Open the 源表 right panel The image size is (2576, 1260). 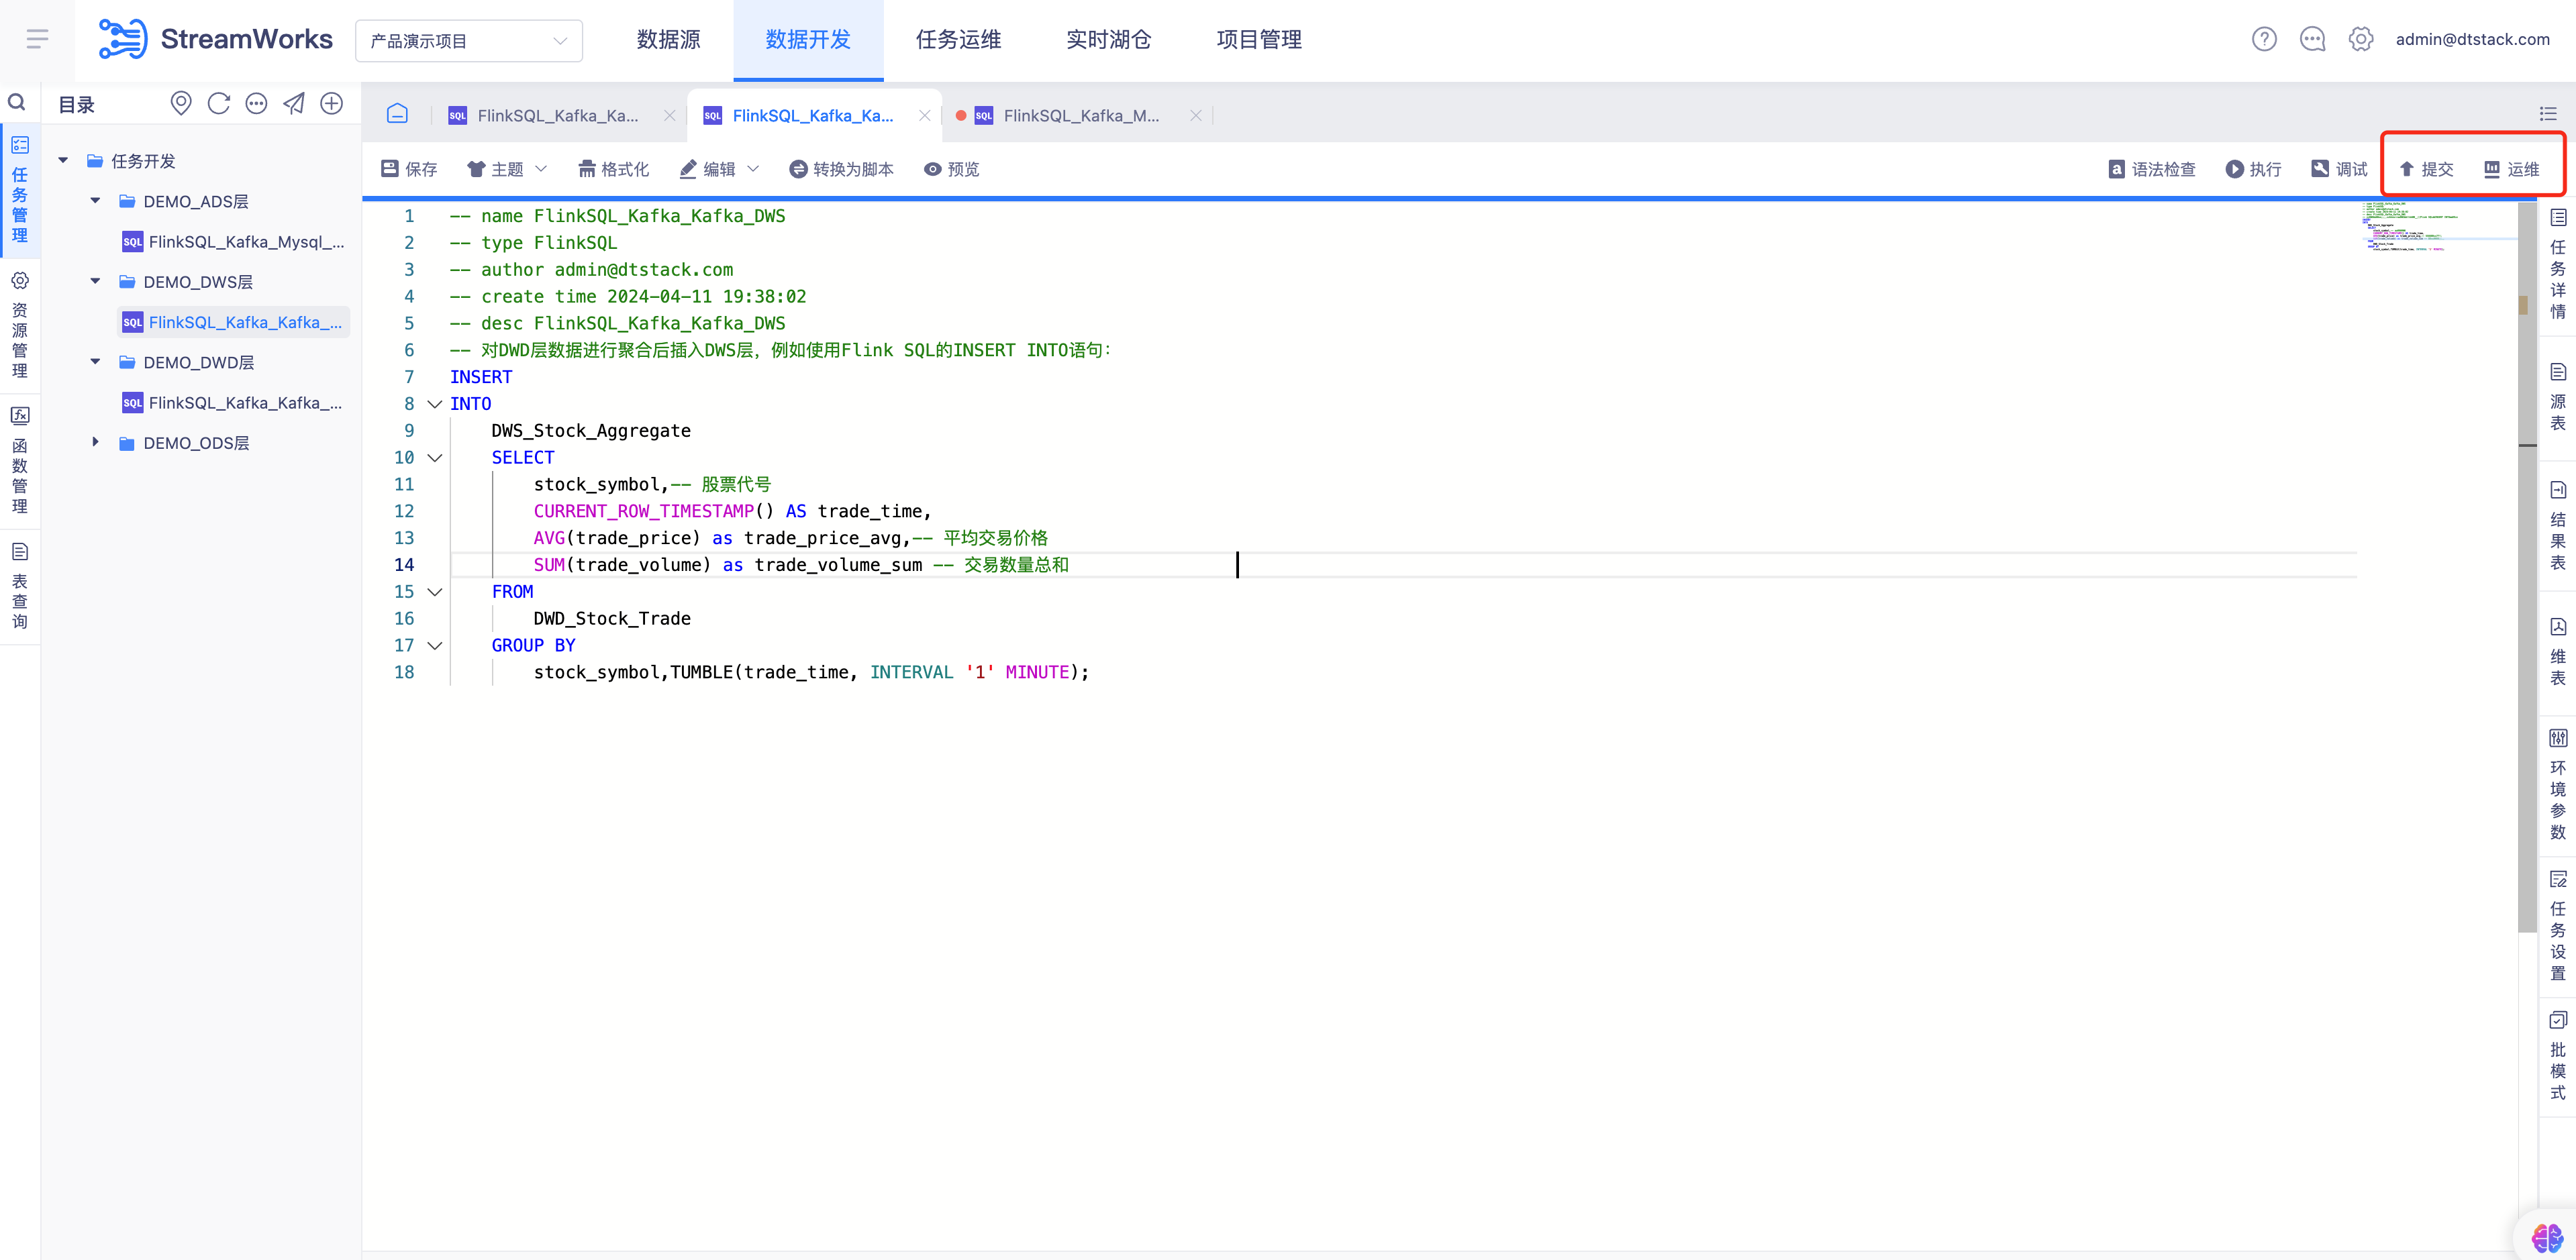[2558, 397]
